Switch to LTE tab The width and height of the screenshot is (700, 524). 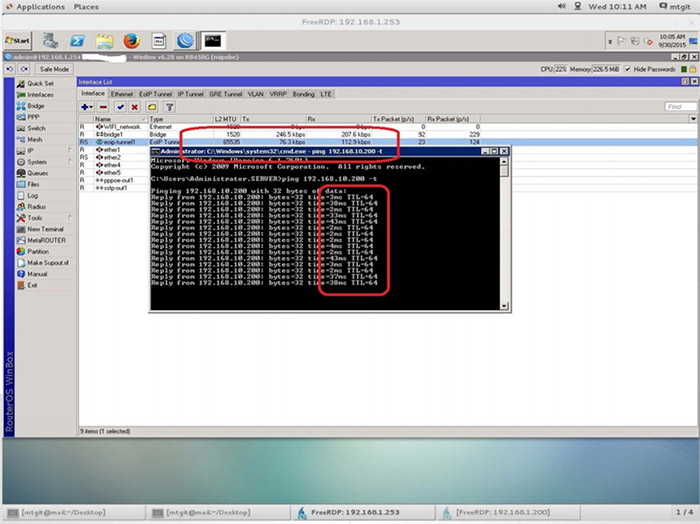(326, 94)
